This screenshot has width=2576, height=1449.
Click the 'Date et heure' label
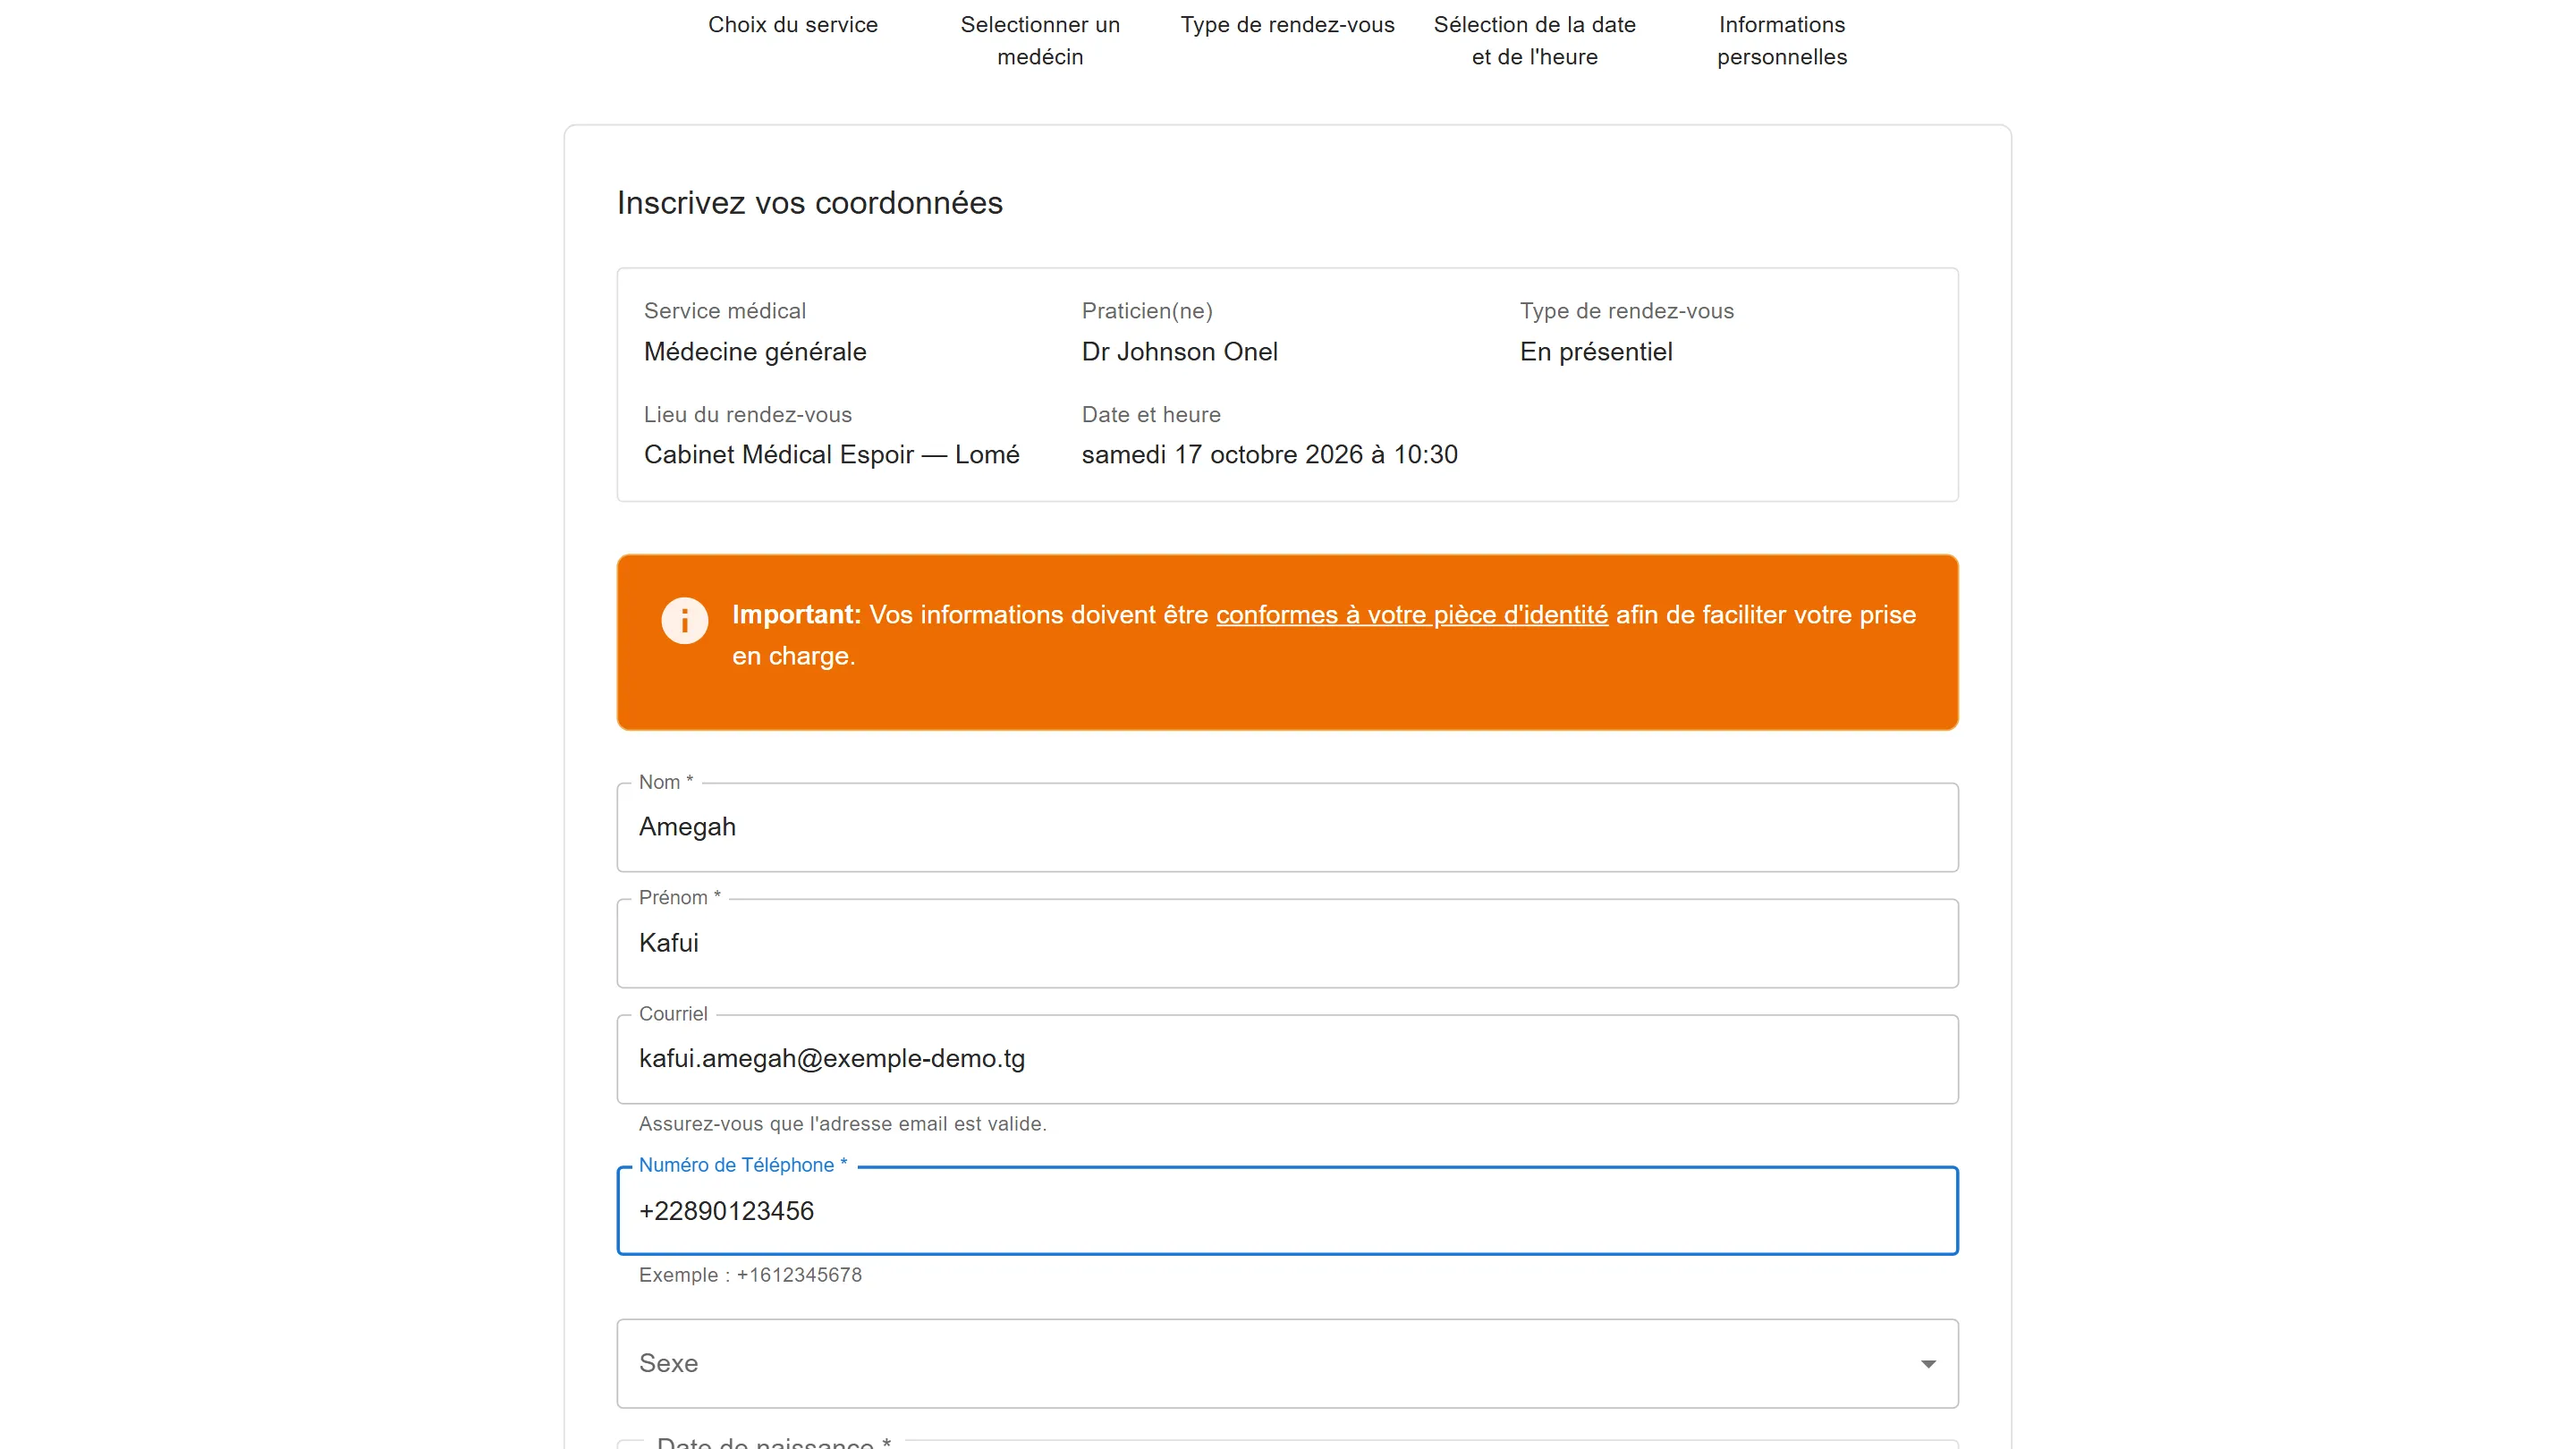1150,415
